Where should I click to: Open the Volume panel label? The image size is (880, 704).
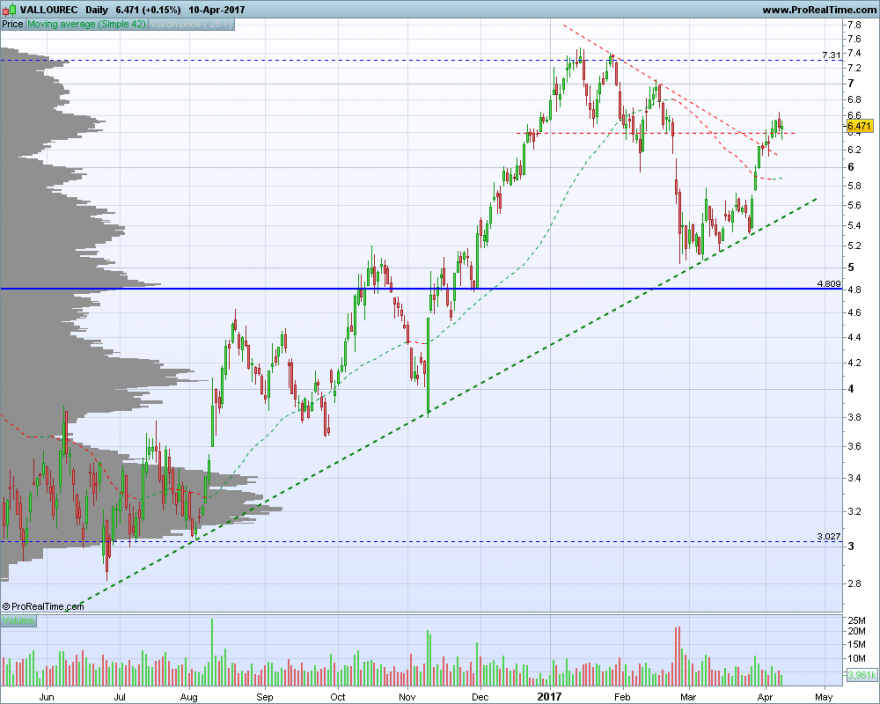(18, 620)
